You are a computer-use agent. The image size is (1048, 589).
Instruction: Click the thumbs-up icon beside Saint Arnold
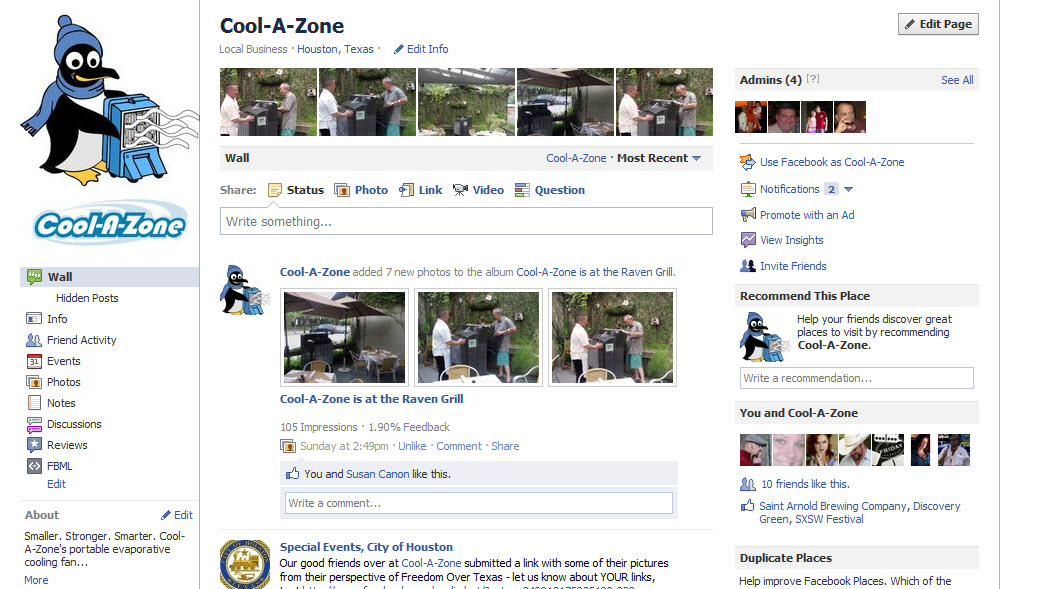click(x=747, y=506)
